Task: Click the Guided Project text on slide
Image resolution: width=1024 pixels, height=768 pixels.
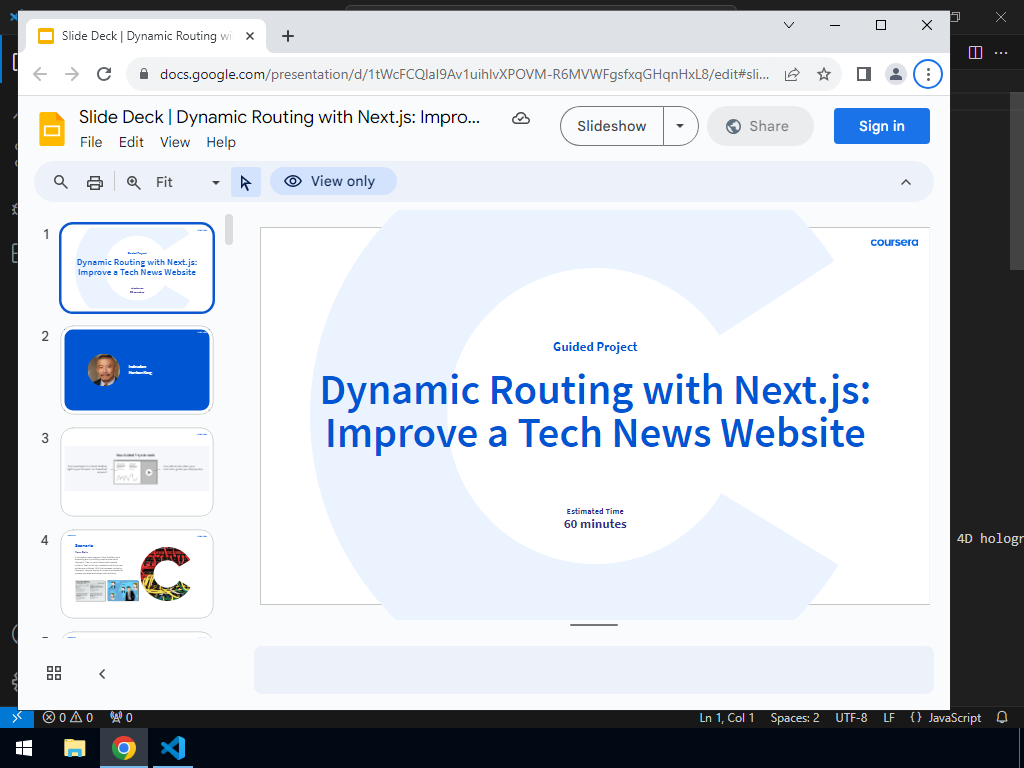Action: click(595, 347)
